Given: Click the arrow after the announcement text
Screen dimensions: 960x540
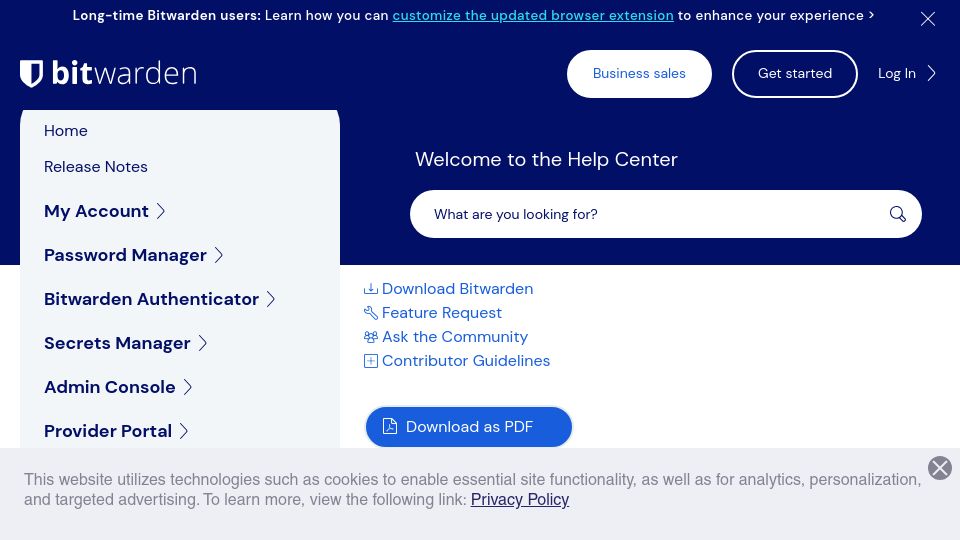Looking at the screenshot, I should (x=871, y=15).
